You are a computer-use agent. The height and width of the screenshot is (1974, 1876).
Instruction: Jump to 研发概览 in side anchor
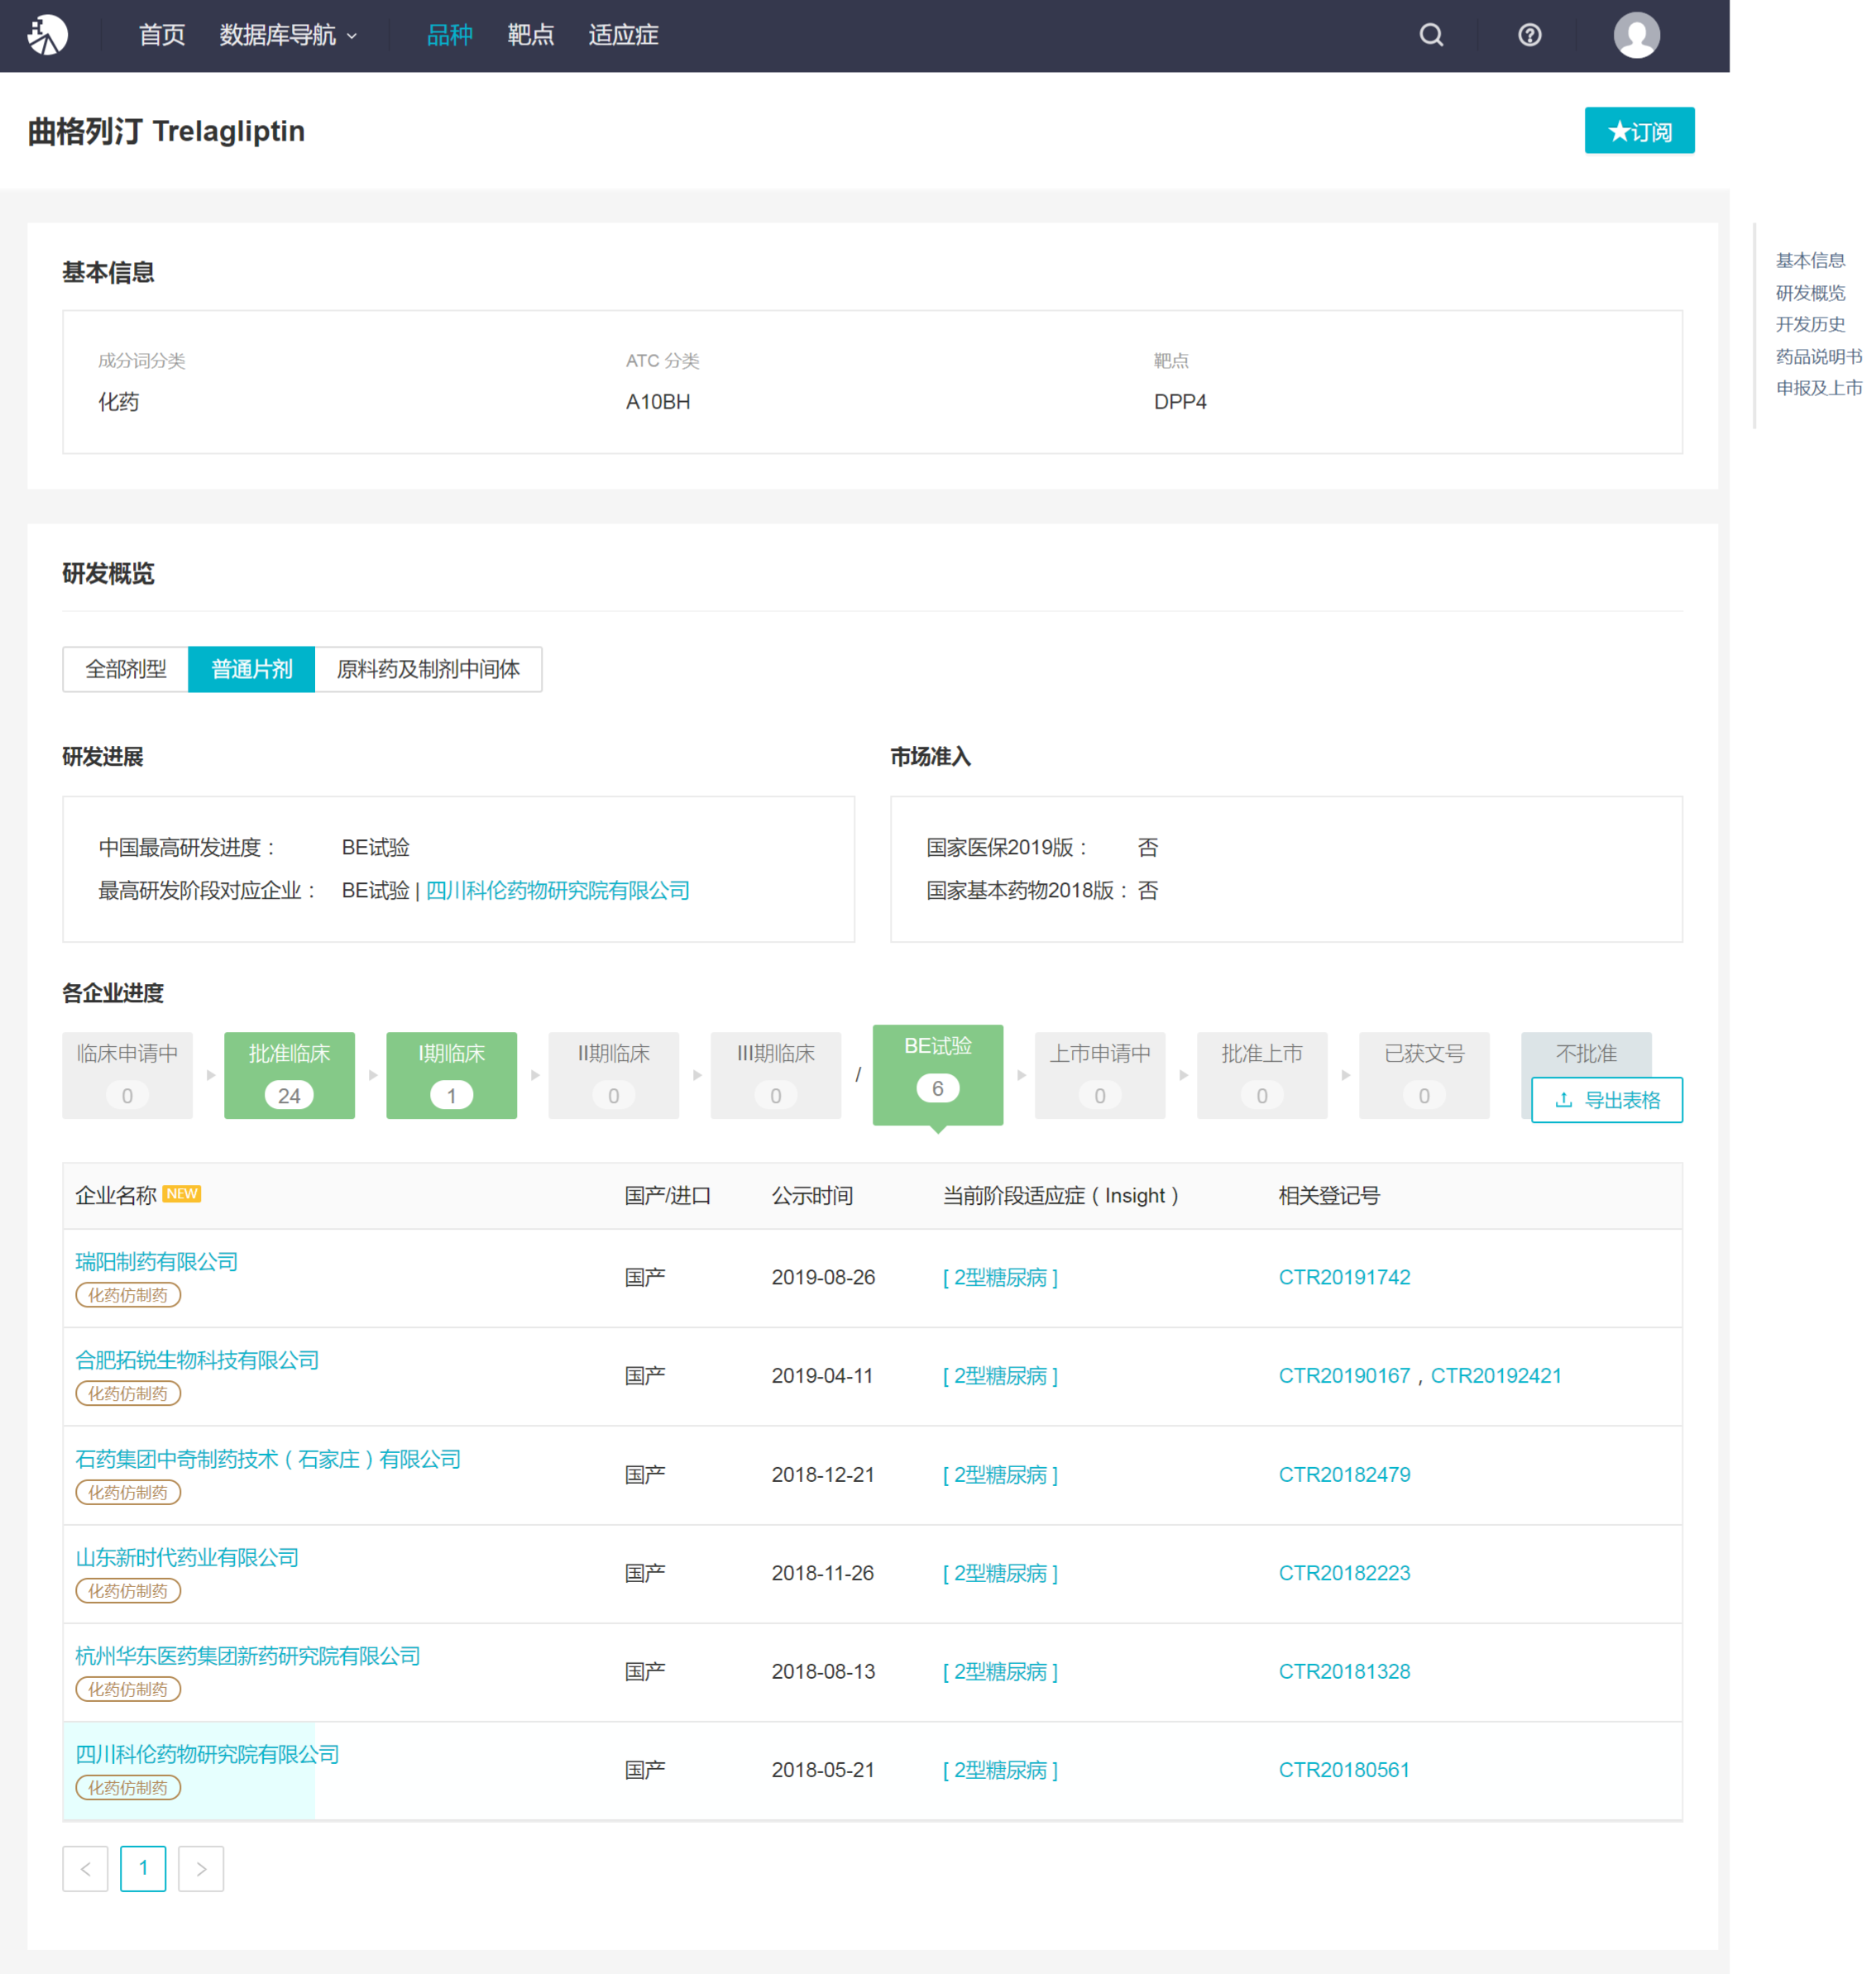click(1810, 292)
